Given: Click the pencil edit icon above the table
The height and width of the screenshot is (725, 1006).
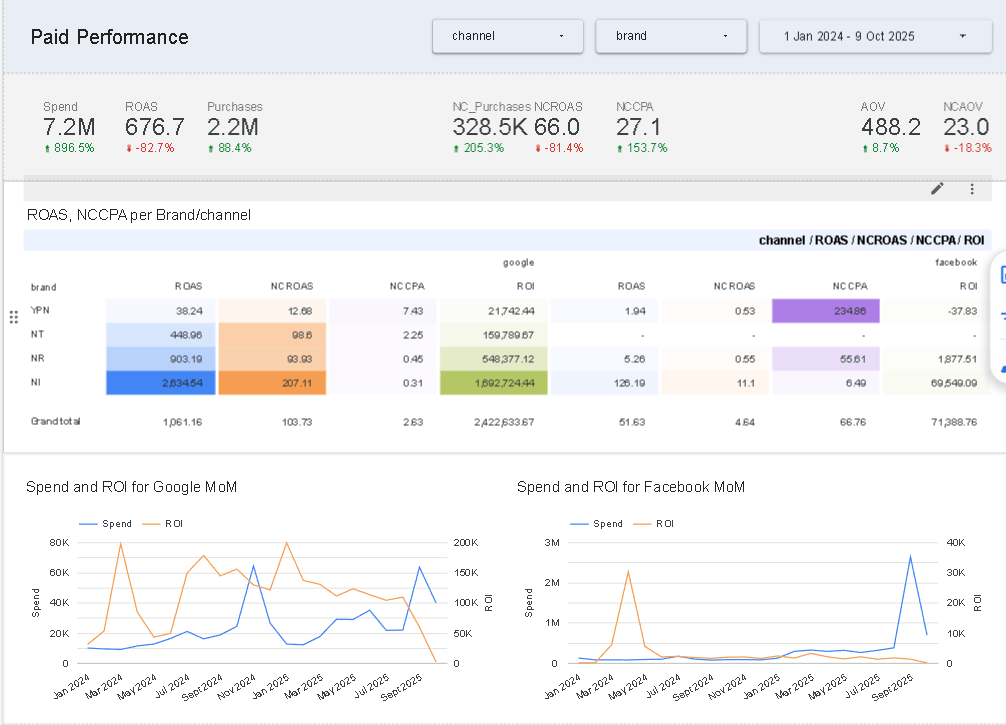Looking at the screenshot, I should point(937,189).
